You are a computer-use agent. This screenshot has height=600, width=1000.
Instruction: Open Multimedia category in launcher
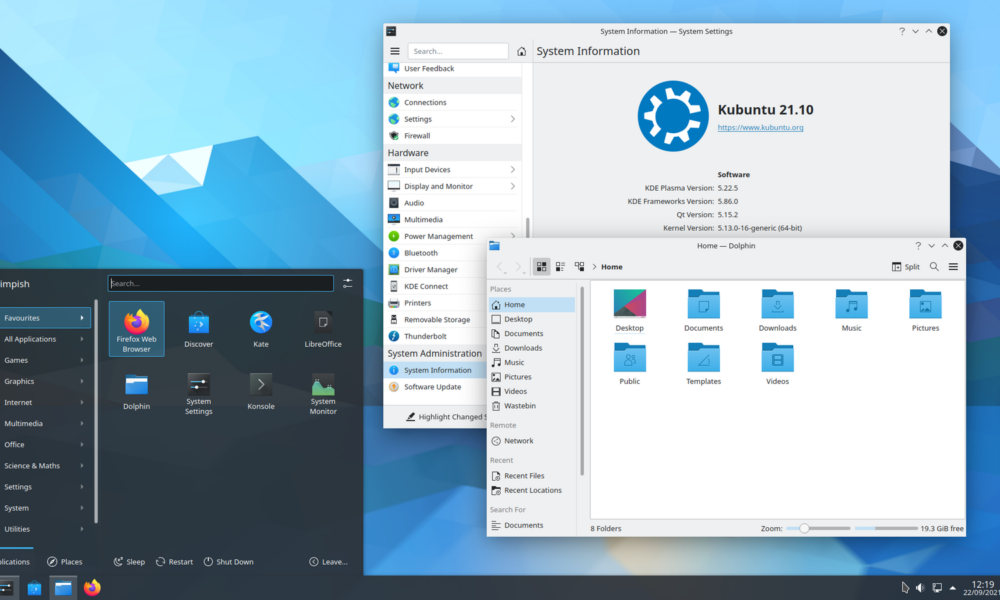pyautogui.click(x=45, y=423)
